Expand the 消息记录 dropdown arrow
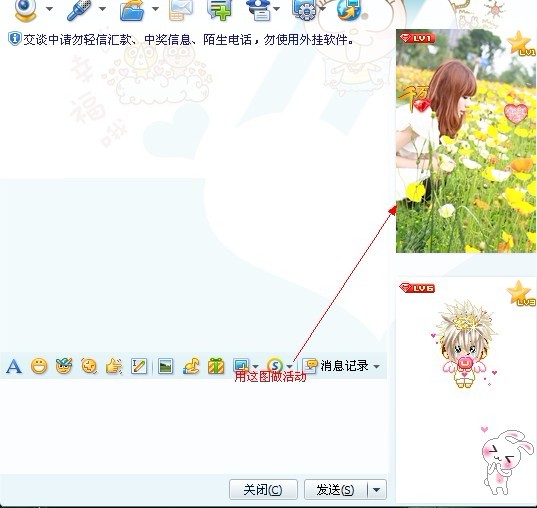This screenshot has width=537, height=508. click(376, 367)
